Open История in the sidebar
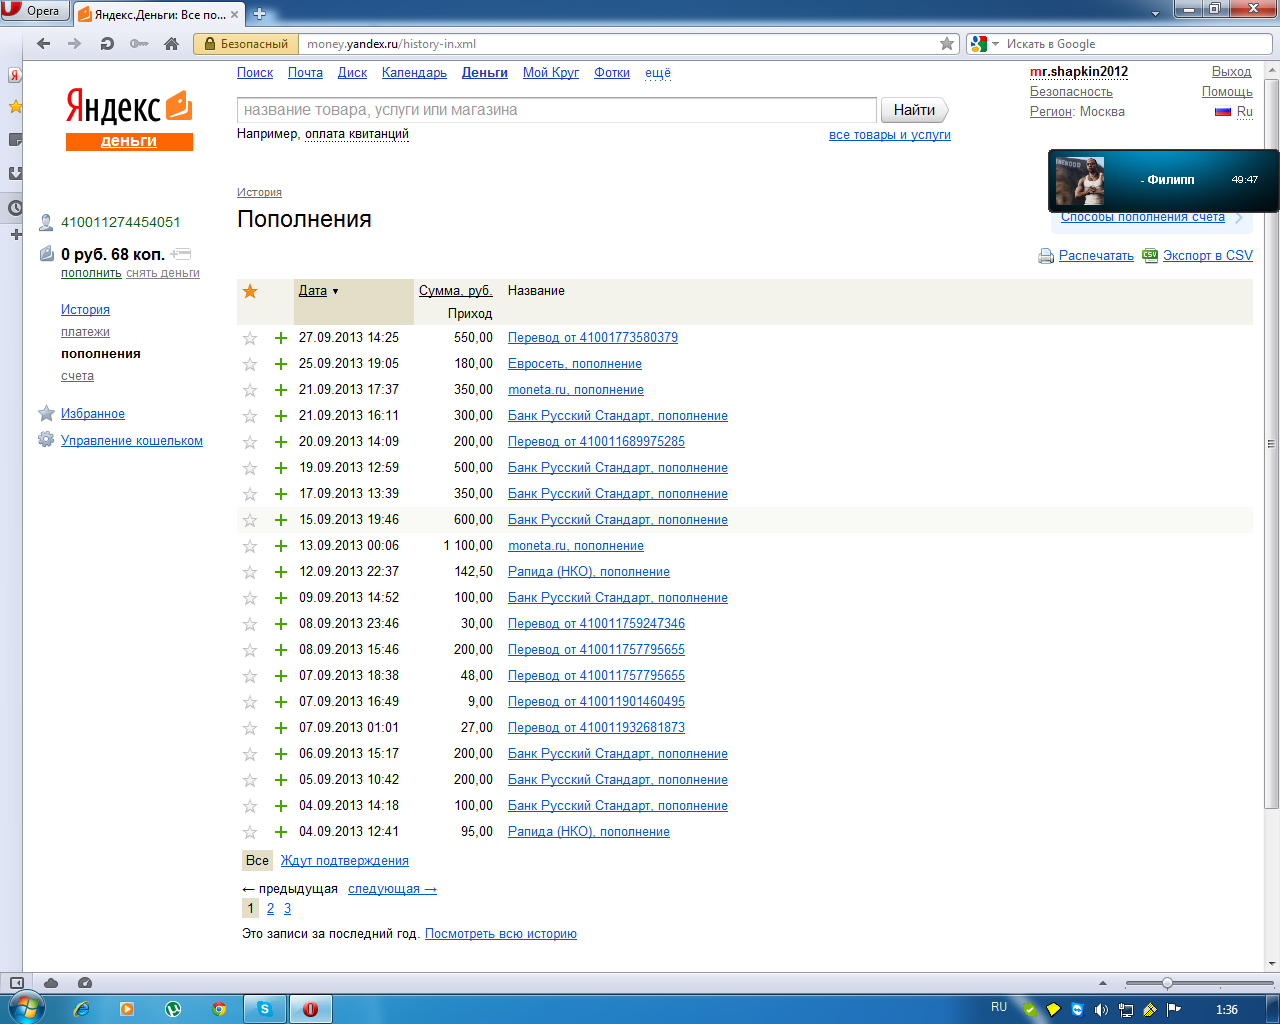1280x1024 pixels. [x=85, y=310]
